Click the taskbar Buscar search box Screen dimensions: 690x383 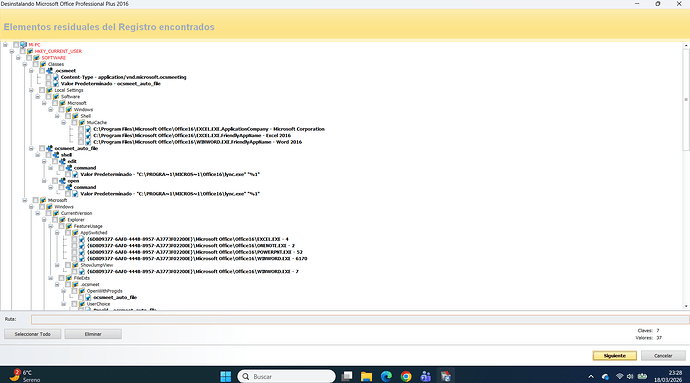coord(286,376)
